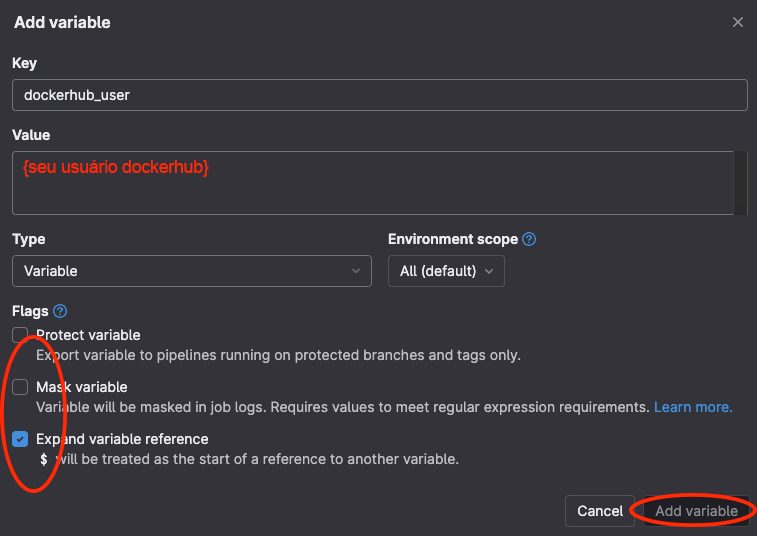Viewport: 757px width, 536px height.
Task: Open the Type dropdown showing Variable
Action: [x=192, y=271]
